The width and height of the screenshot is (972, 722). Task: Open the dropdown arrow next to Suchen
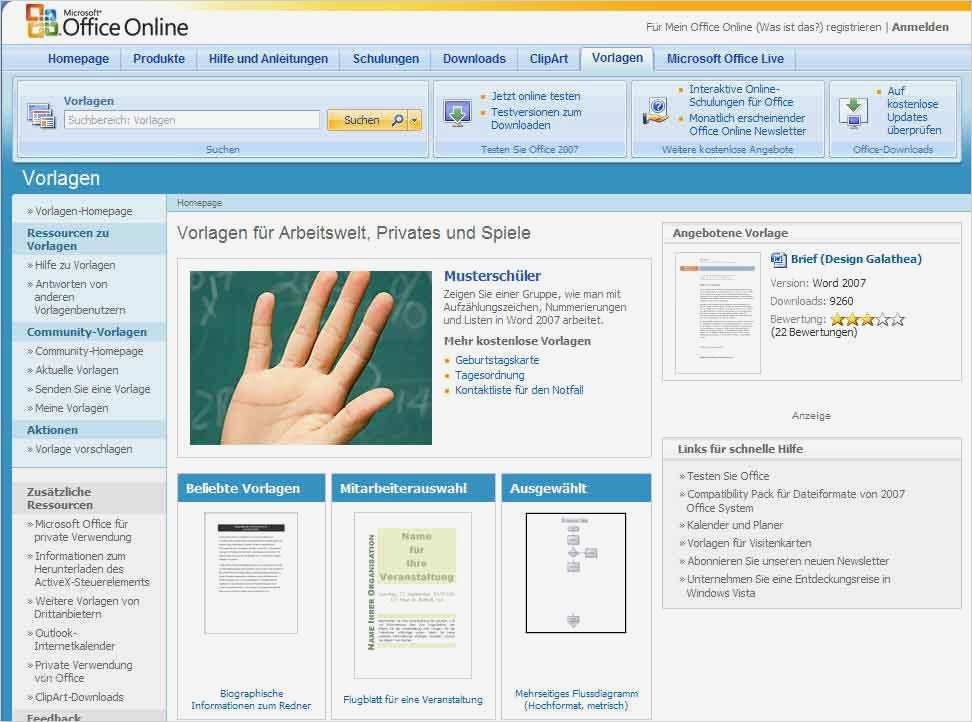(x=414, y=120)
